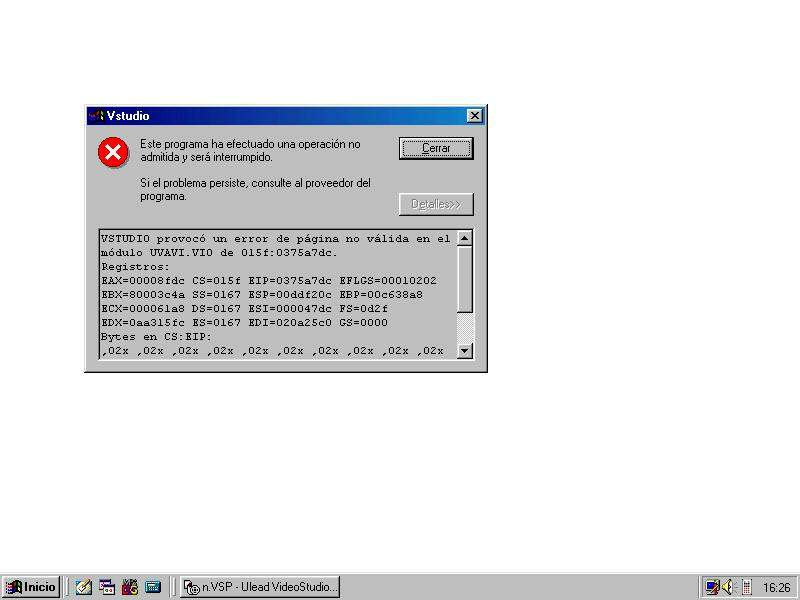Click the 'Registros:' line in the details
The width and height of the screenshot is (800, 600).
pos(135,267)
